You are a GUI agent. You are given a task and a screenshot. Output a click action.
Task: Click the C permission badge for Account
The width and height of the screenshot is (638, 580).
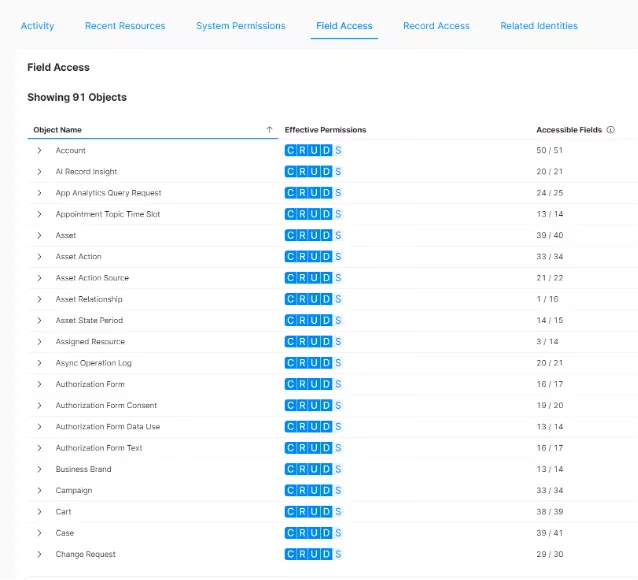click(x=291, y=151)
